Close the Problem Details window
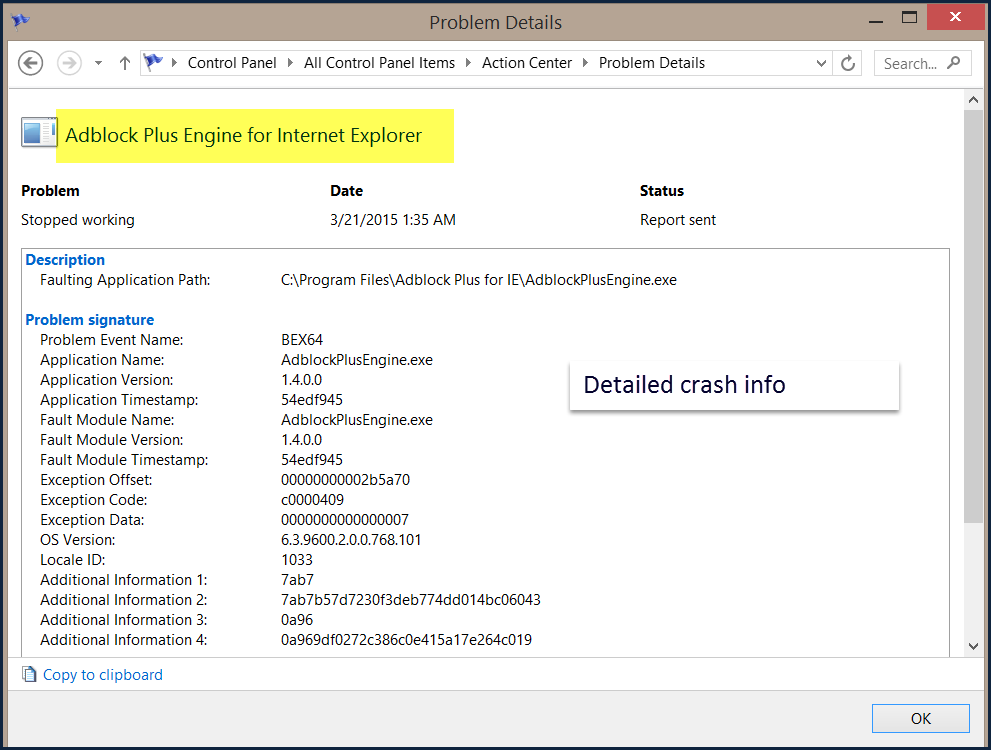The image size is (991, 750). click(955, 17)
